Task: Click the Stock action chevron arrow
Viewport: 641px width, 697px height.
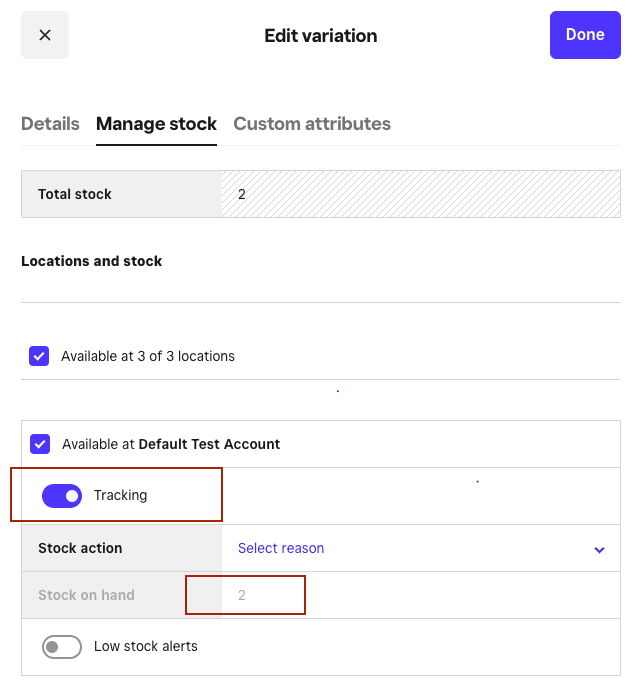Action: [599, 550]
